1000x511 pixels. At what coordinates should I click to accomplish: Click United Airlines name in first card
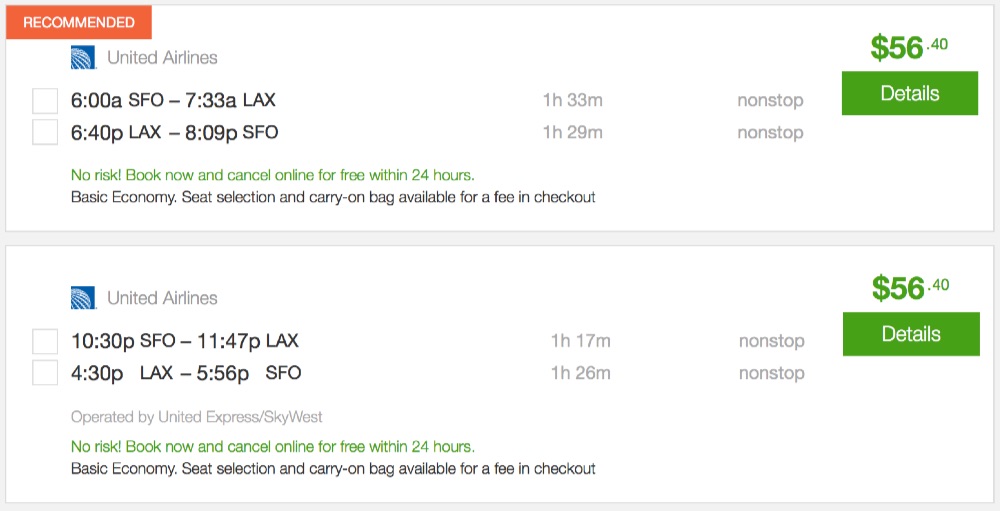[162, 58]
